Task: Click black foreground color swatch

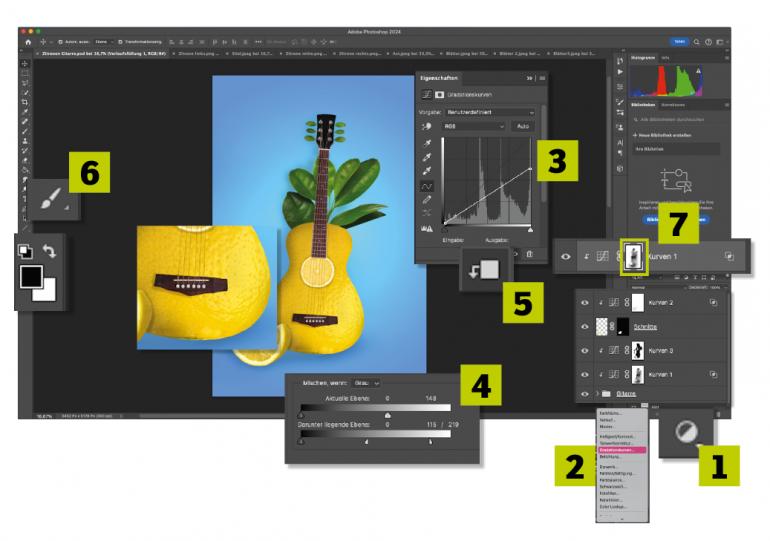Action: point(31,277)
